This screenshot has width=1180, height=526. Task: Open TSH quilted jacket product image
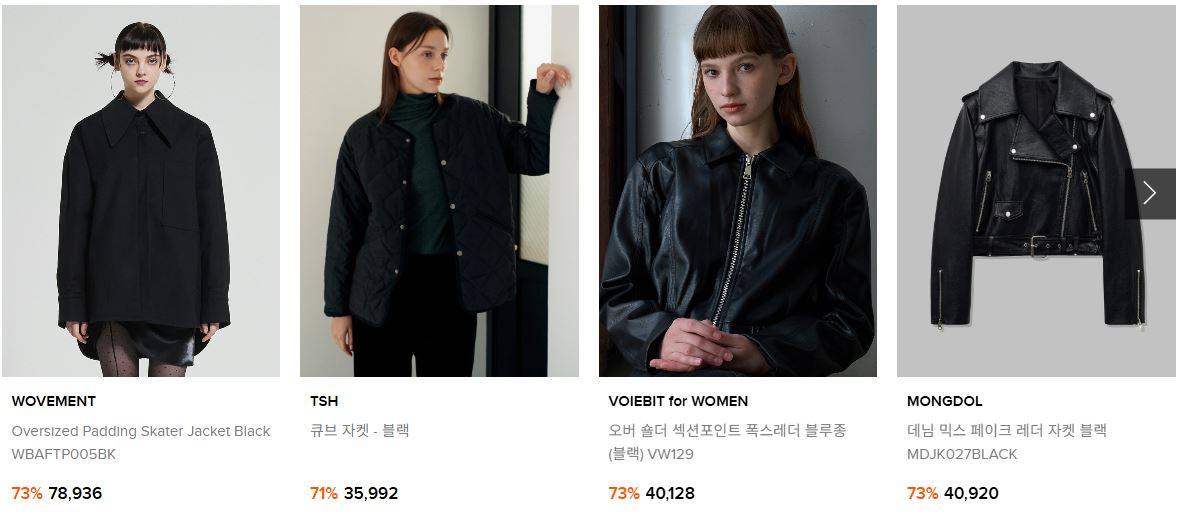pos(439,190)
